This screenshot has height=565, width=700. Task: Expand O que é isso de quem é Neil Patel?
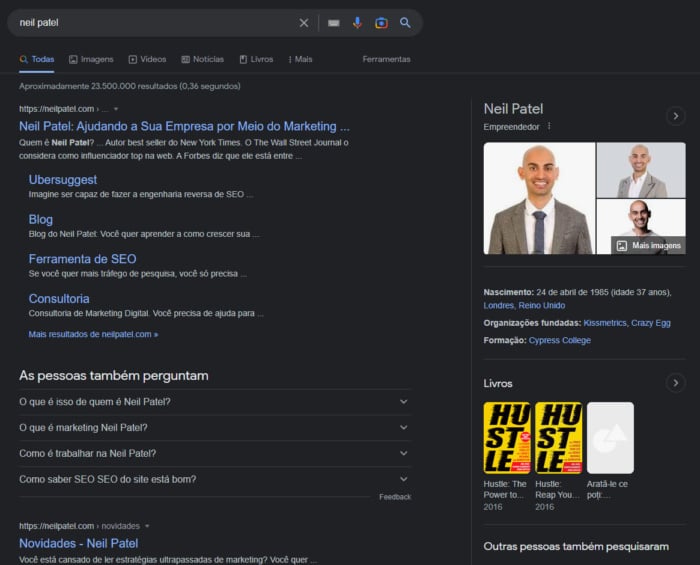[x=214, y=402]
